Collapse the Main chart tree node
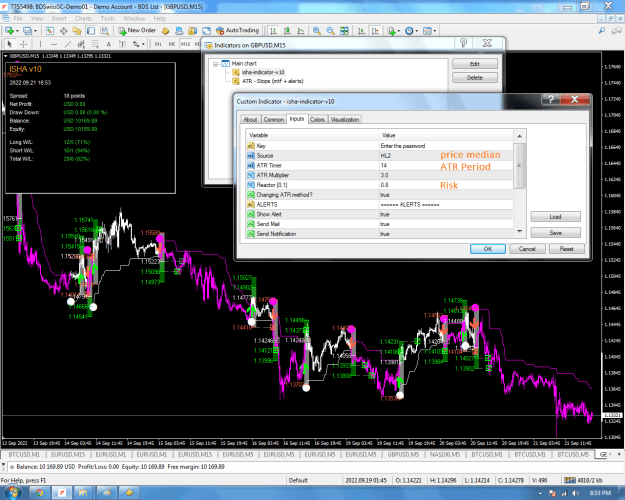 coord(215,64)
